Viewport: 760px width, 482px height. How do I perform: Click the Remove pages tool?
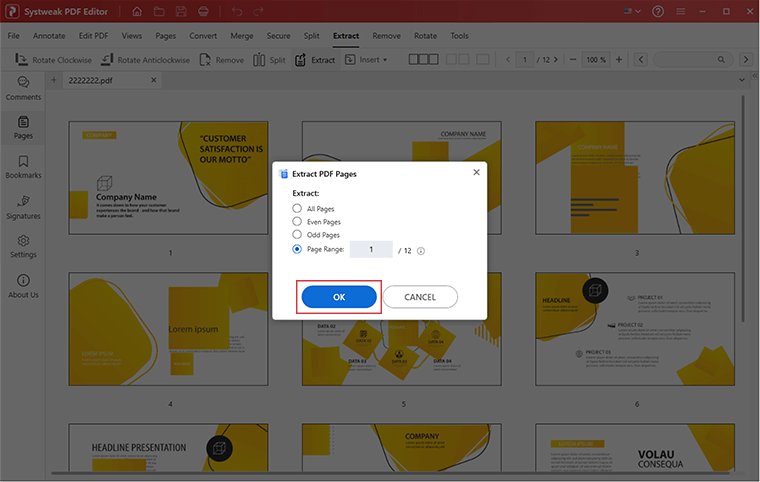click(222, 60)
